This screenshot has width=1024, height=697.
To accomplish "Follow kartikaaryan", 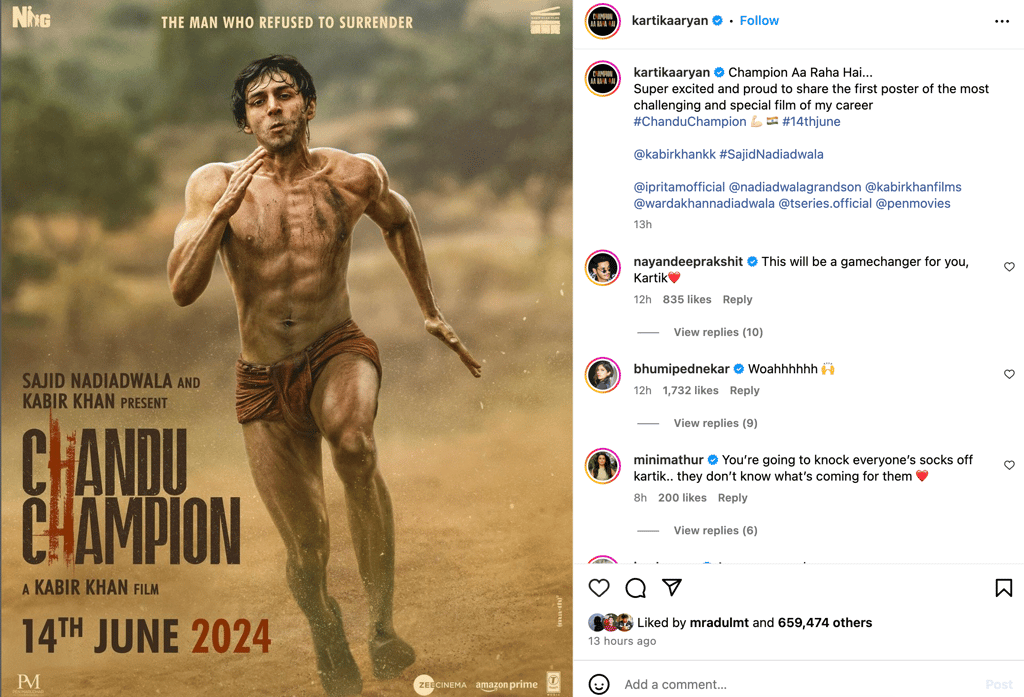I will click(759, 20).
